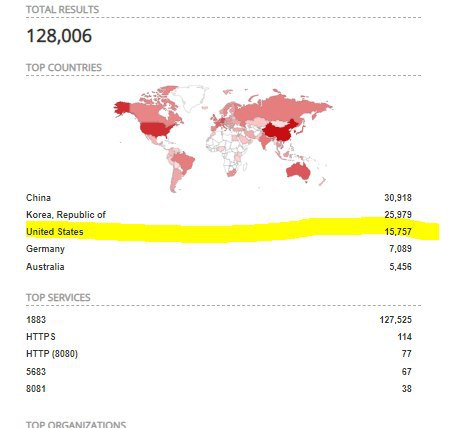Choose the Australia country filter
Screen dimensions: 454x428
(x=45, y=267)
